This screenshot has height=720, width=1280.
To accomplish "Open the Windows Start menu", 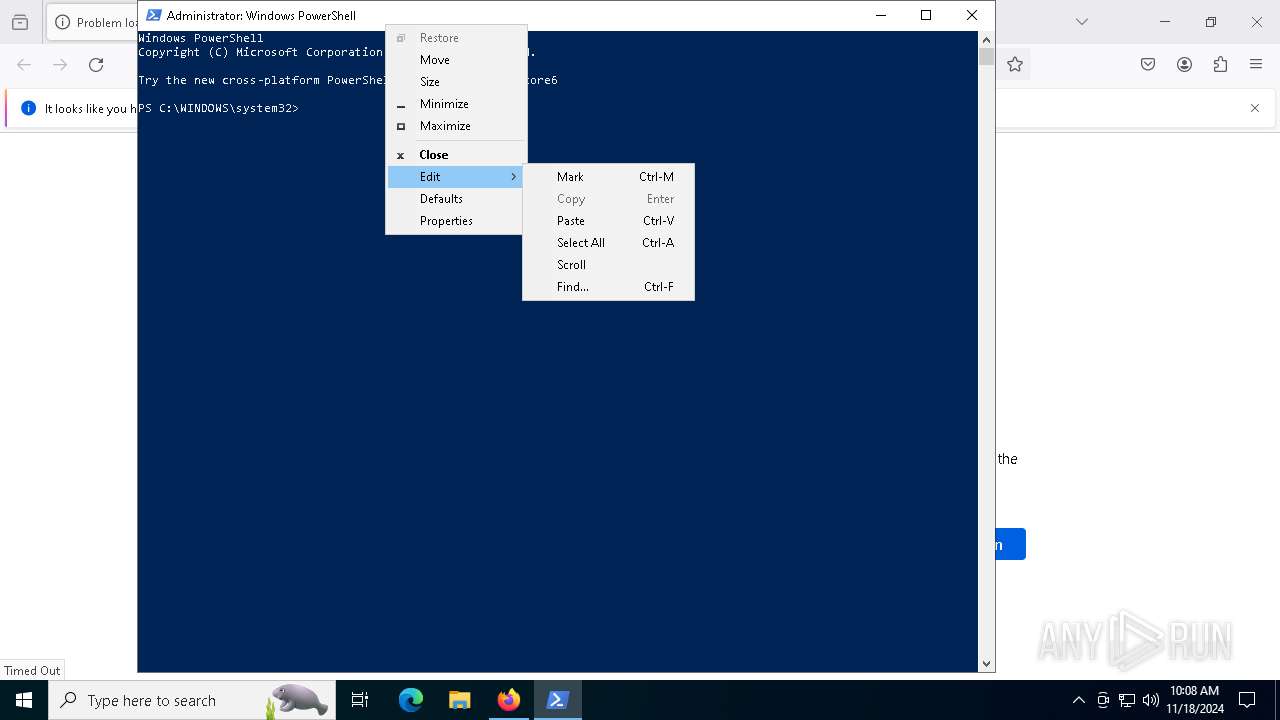I will (x=24, y=700).
